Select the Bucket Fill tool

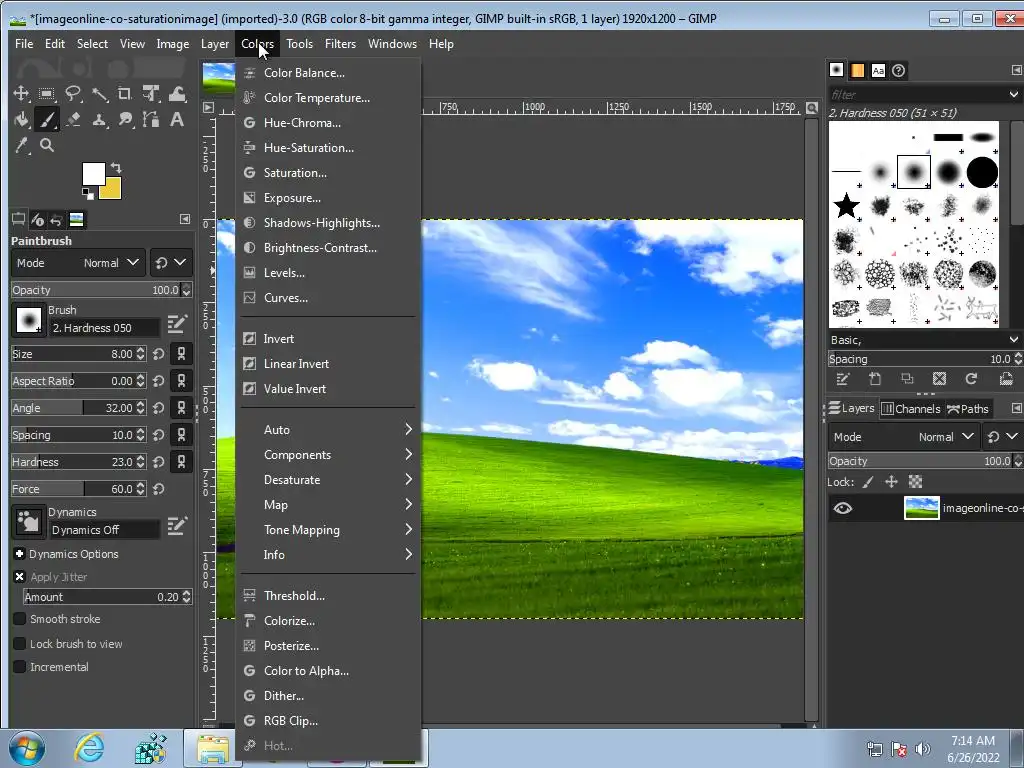[x=21, y=120]
